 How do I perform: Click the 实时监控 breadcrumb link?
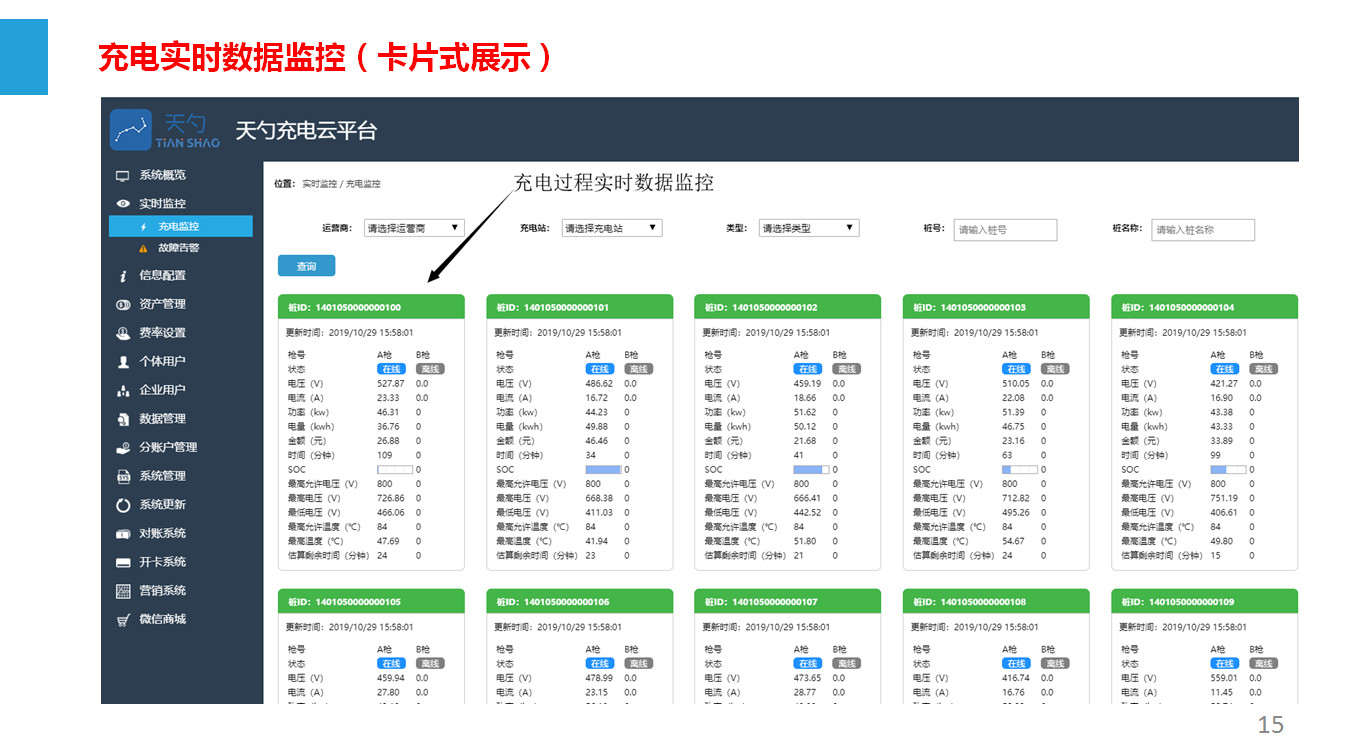pyautogui.click(x=319, y=184)
